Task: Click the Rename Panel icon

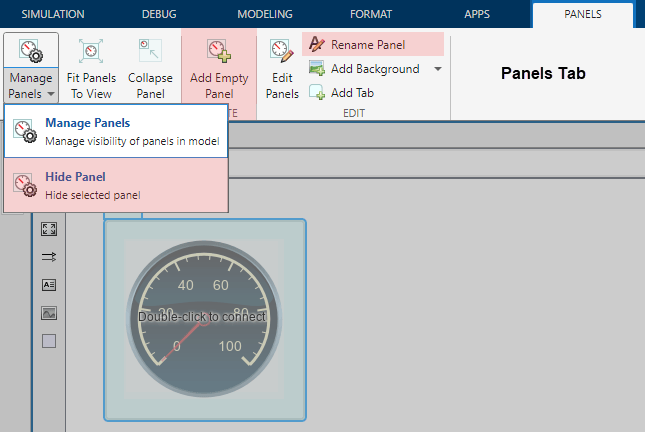Action: 317,44
